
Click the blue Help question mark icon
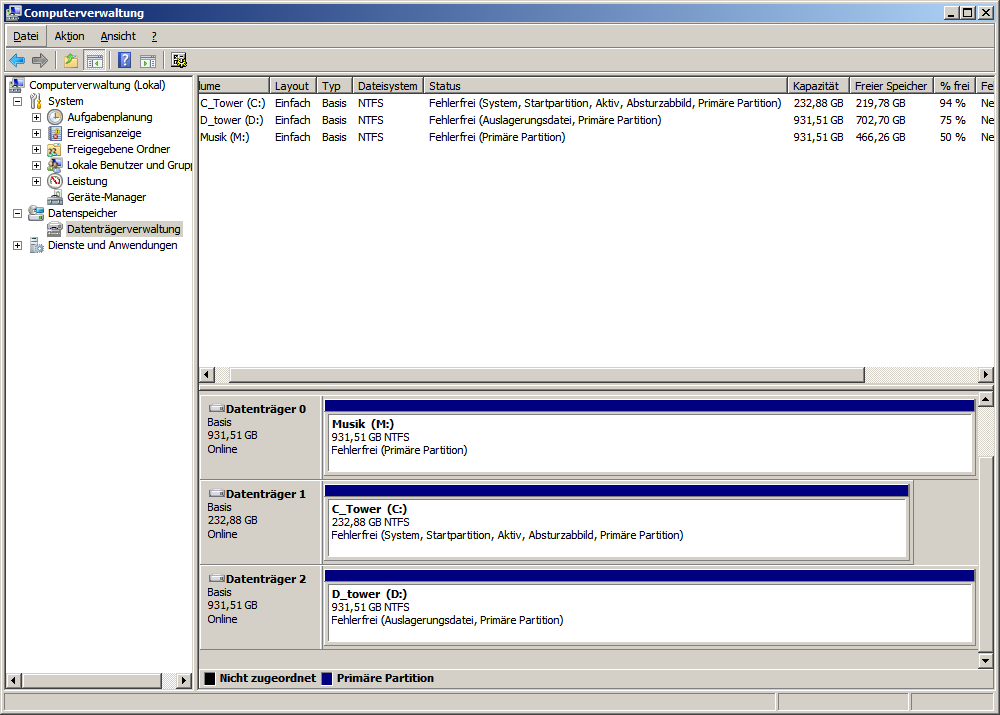click(124, 61)
